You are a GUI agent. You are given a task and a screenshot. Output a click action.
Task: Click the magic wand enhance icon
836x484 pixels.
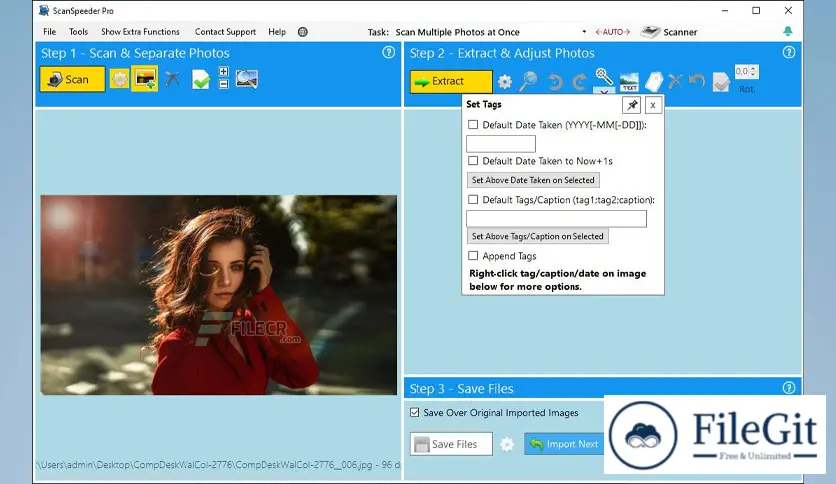tap(604, 76)
